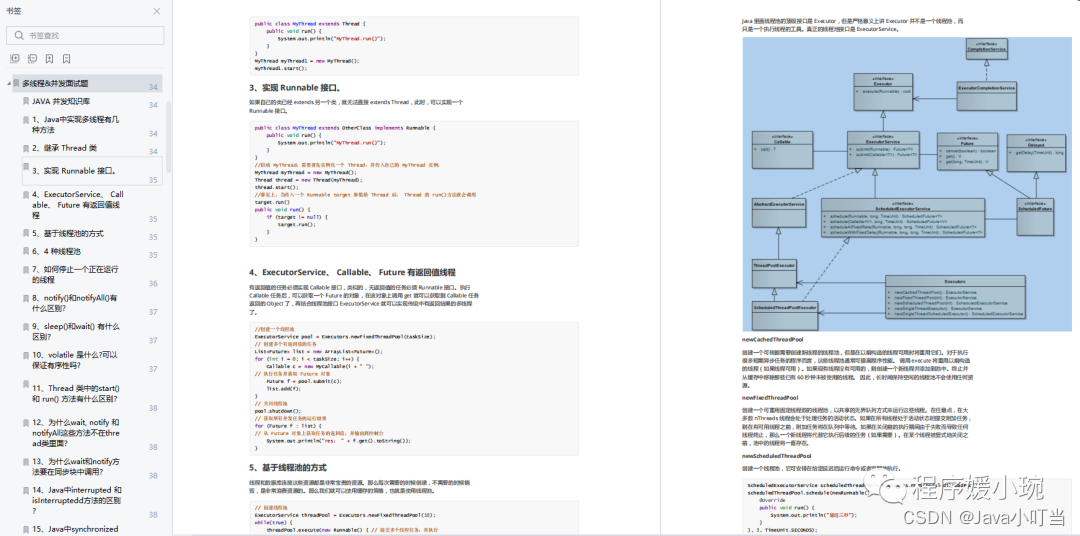The image size is (1080, 536).
Task: Open bookmark 14、Java中interrupted 和isInterrupted
Action: pyautogui.click(x=76, y=500)
